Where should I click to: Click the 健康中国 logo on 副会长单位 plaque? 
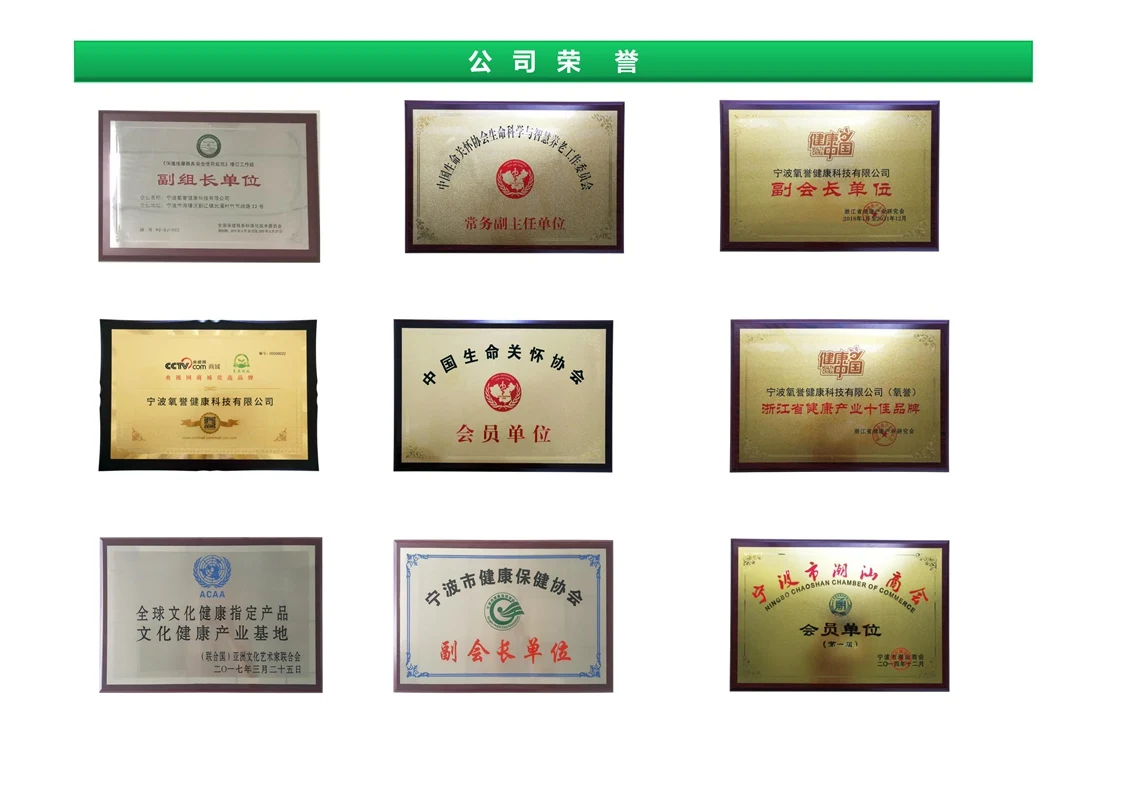[x=830, y=145]
